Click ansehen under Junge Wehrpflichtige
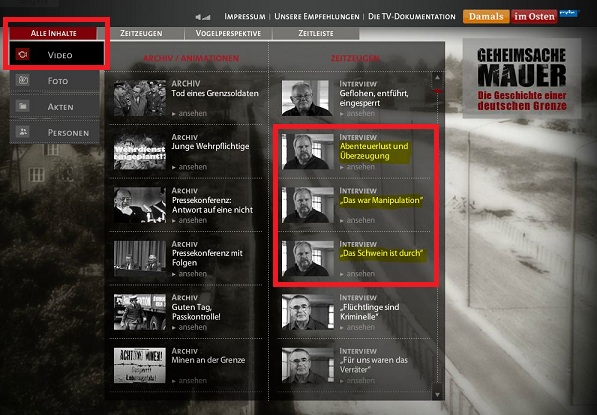 coord(190,167)
